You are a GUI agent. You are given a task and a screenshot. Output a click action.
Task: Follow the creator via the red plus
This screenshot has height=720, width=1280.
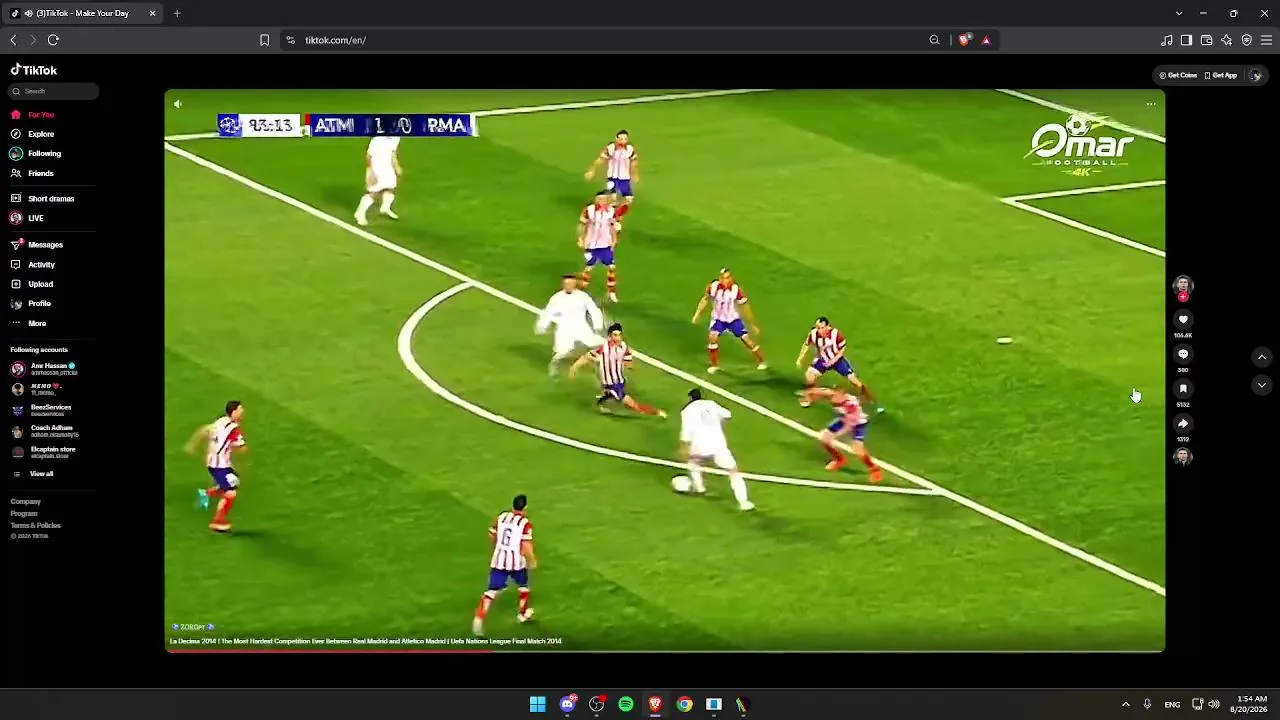pos(1183,297)
